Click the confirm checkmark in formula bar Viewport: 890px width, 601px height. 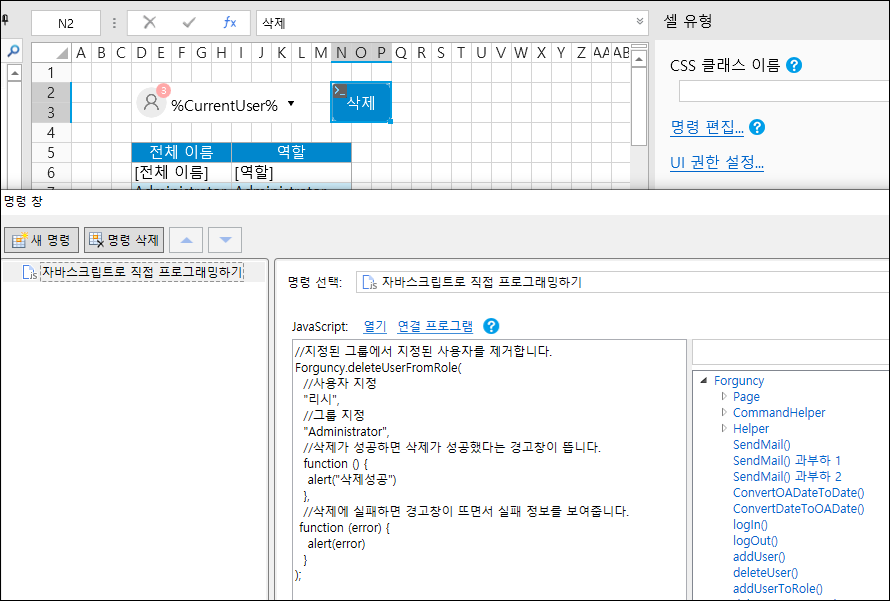click(189, 22)
